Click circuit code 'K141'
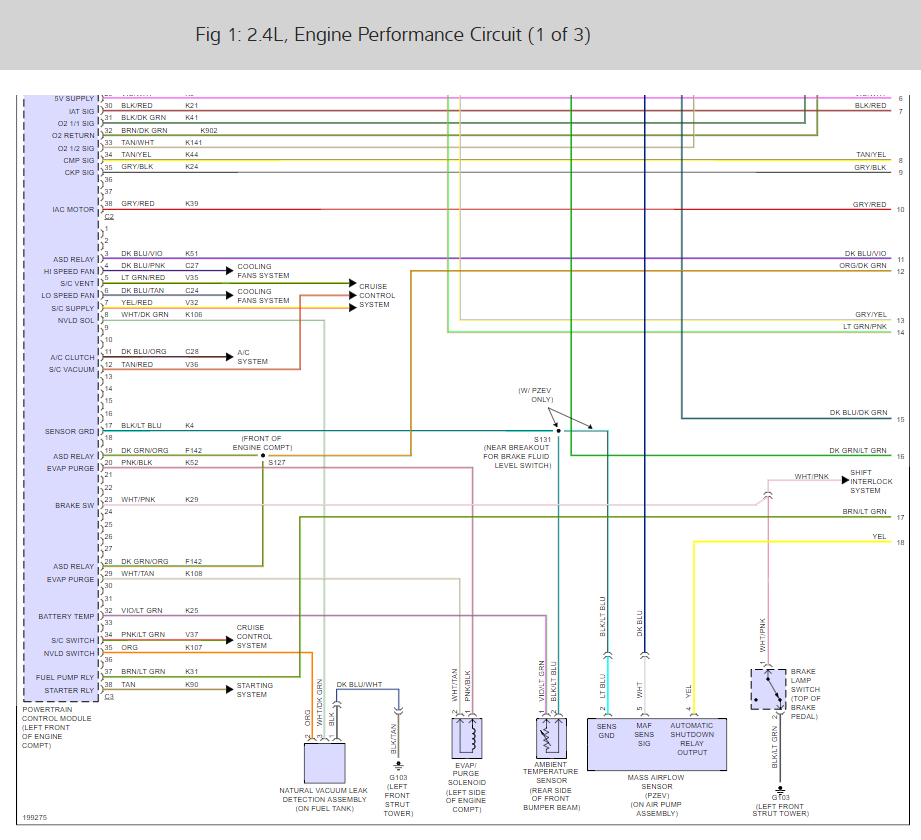This screenshot has width=921, height=840. tap(194, 143)
